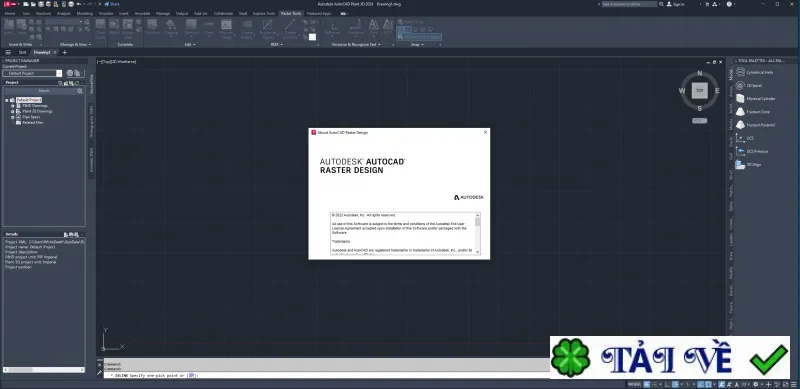Screen dimensions: 800x389
Task: Expand the Snap ribbon panel dropdown
Action: point(418,44)
